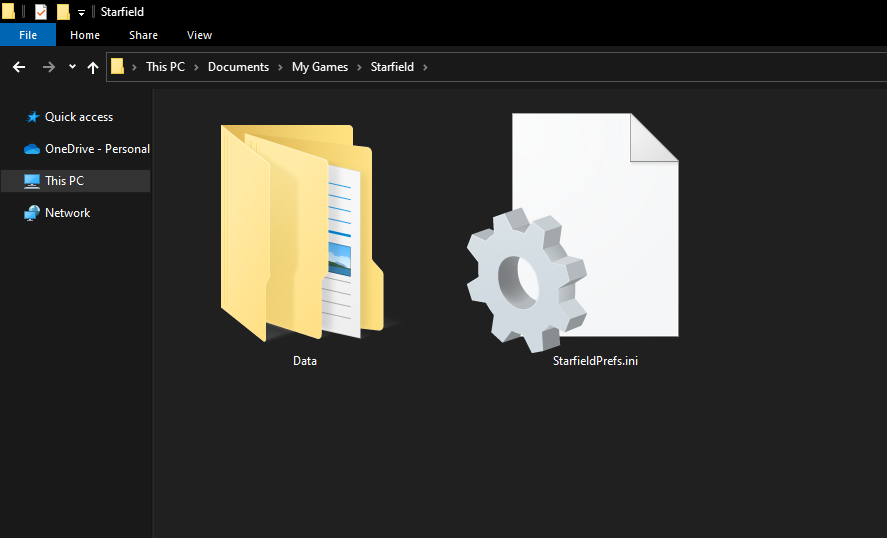Click address bar folder icon
887x538 pixels.
pos(117,67)
